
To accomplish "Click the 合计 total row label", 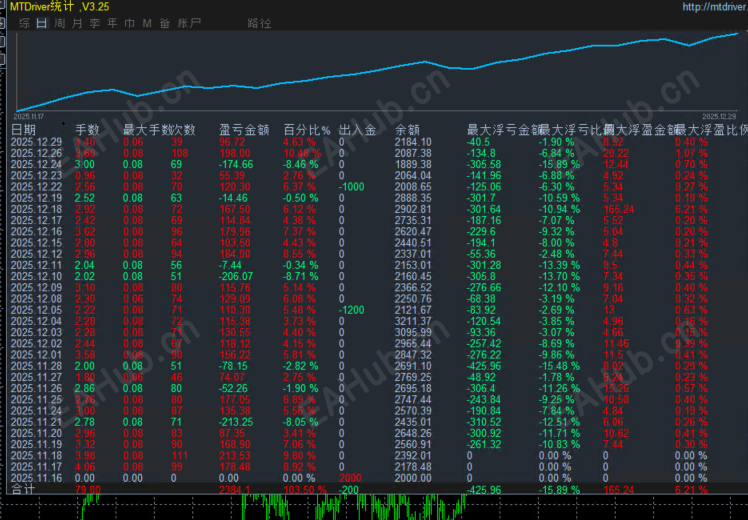I will click(23, 489).
